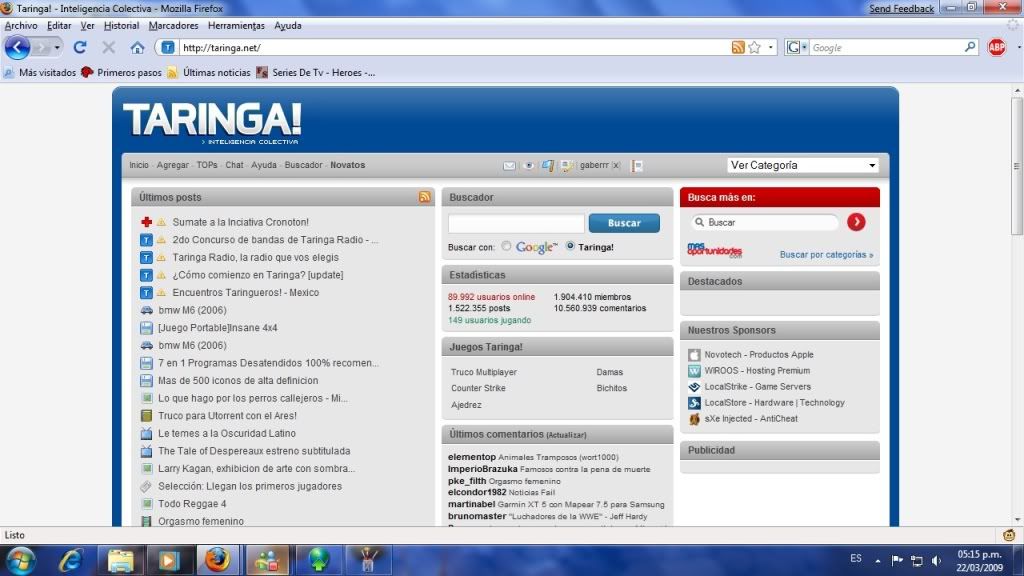This screenshot has height=576, width=1024.
Task: Go to the browser Home icon
Action: (137, 48)
